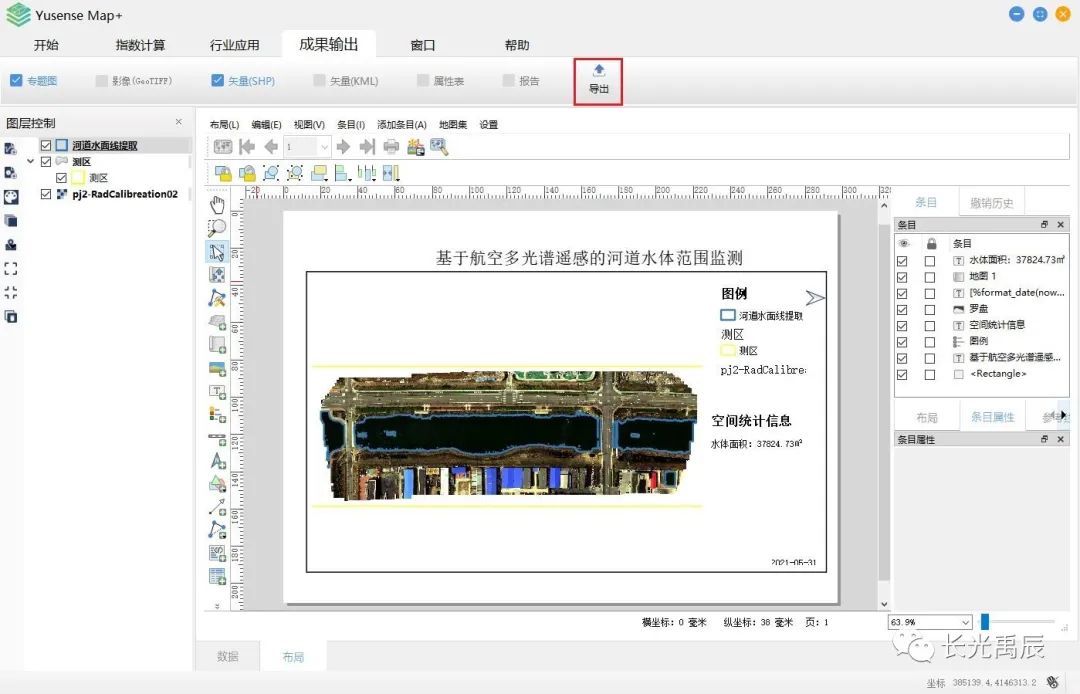The width and height of the screenshot is (1080, 694).
Task: Toggle pj2-RadCalibreation02 layer visibility checkbox
Action: (x=46, y=194)
